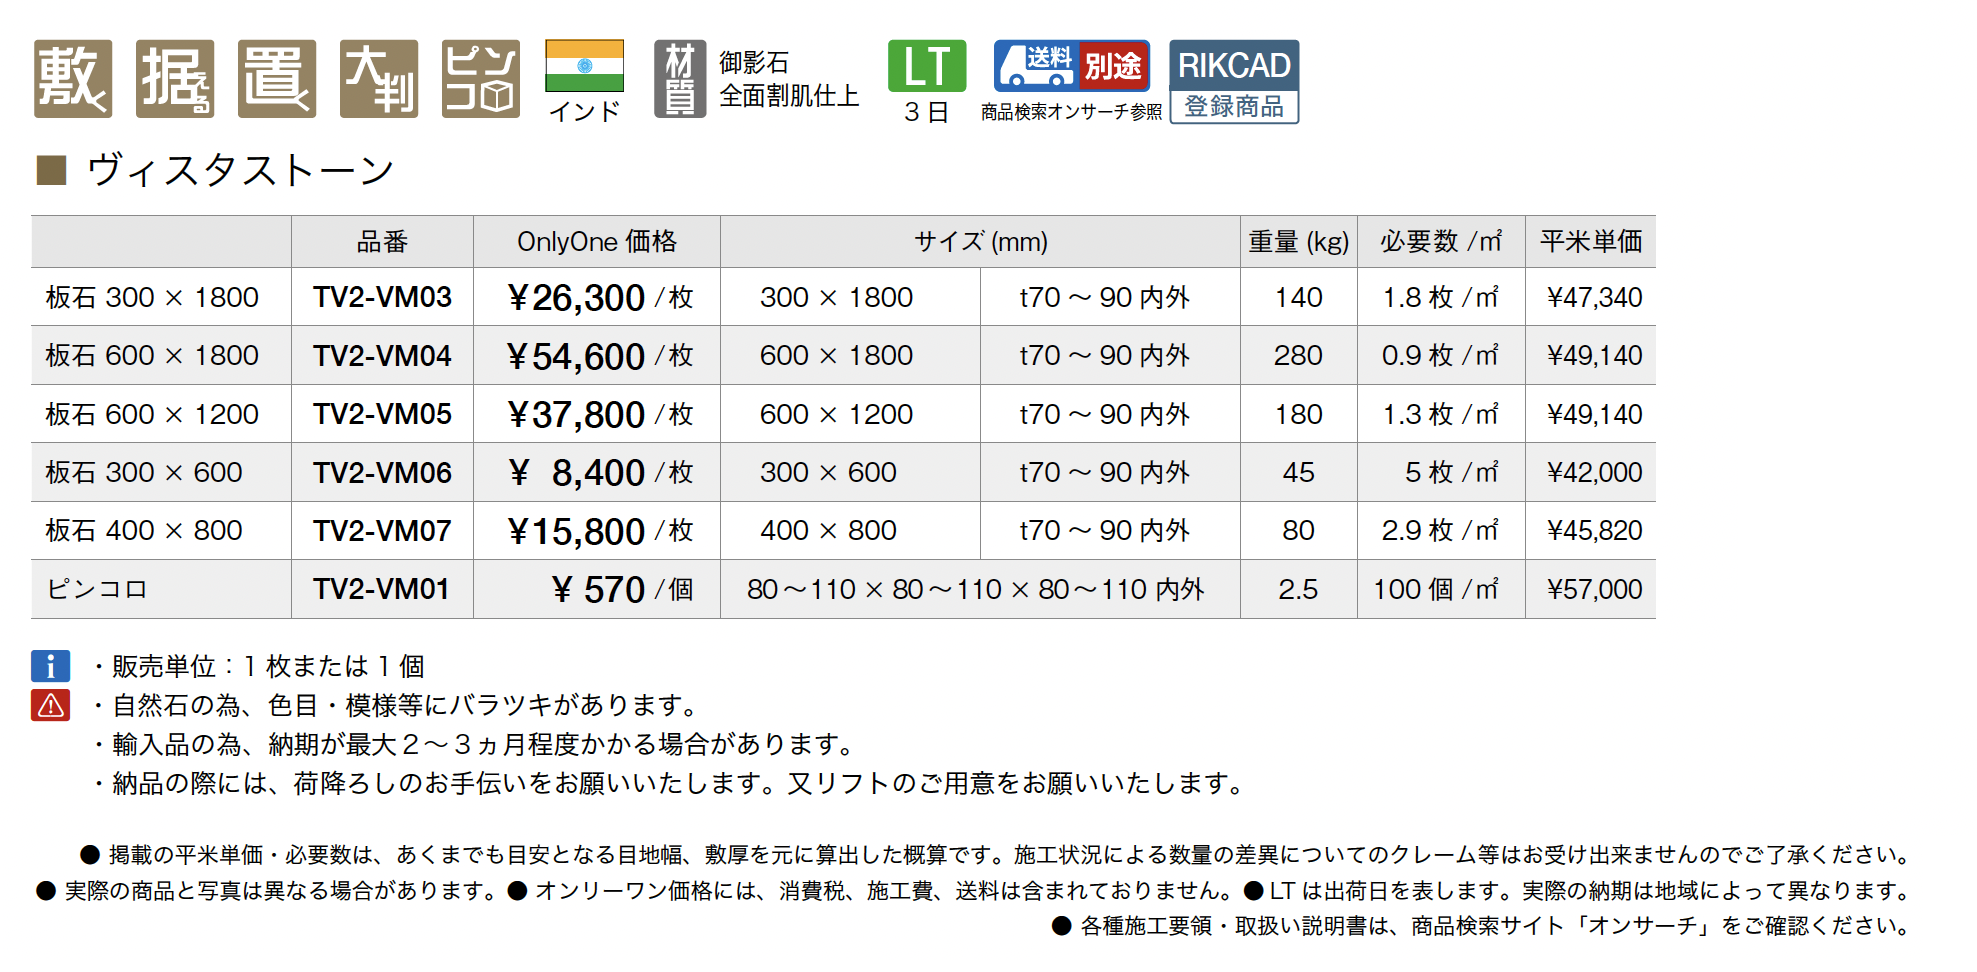Image resolution: width=1977 pixels, height=972 pixels.
Task: Click the ¥54,600 price cell
Action: [576, 356]
